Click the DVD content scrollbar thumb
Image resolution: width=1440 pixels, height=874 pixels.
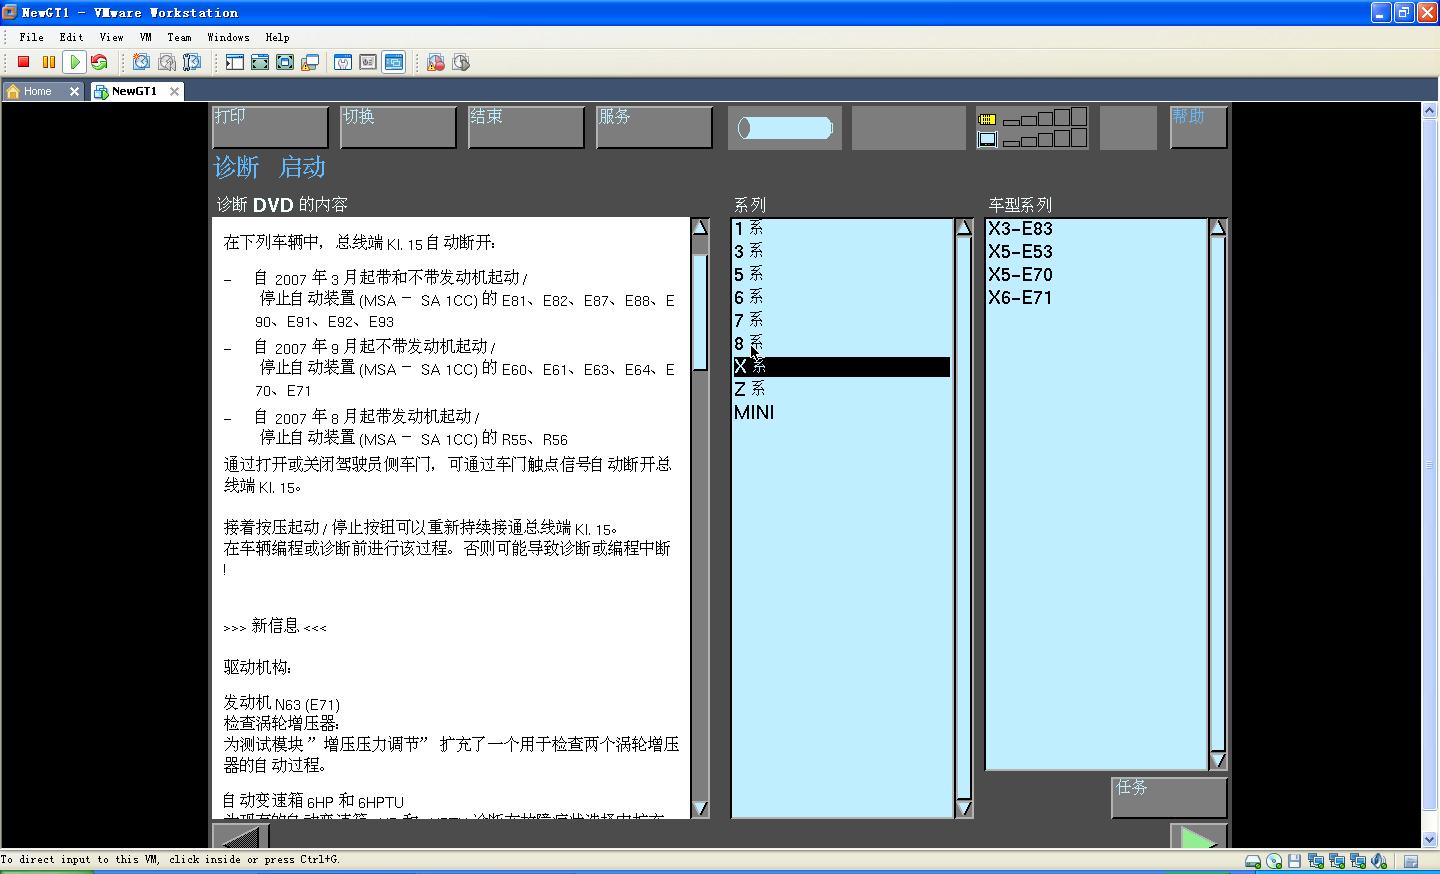(x=700, y=313)
